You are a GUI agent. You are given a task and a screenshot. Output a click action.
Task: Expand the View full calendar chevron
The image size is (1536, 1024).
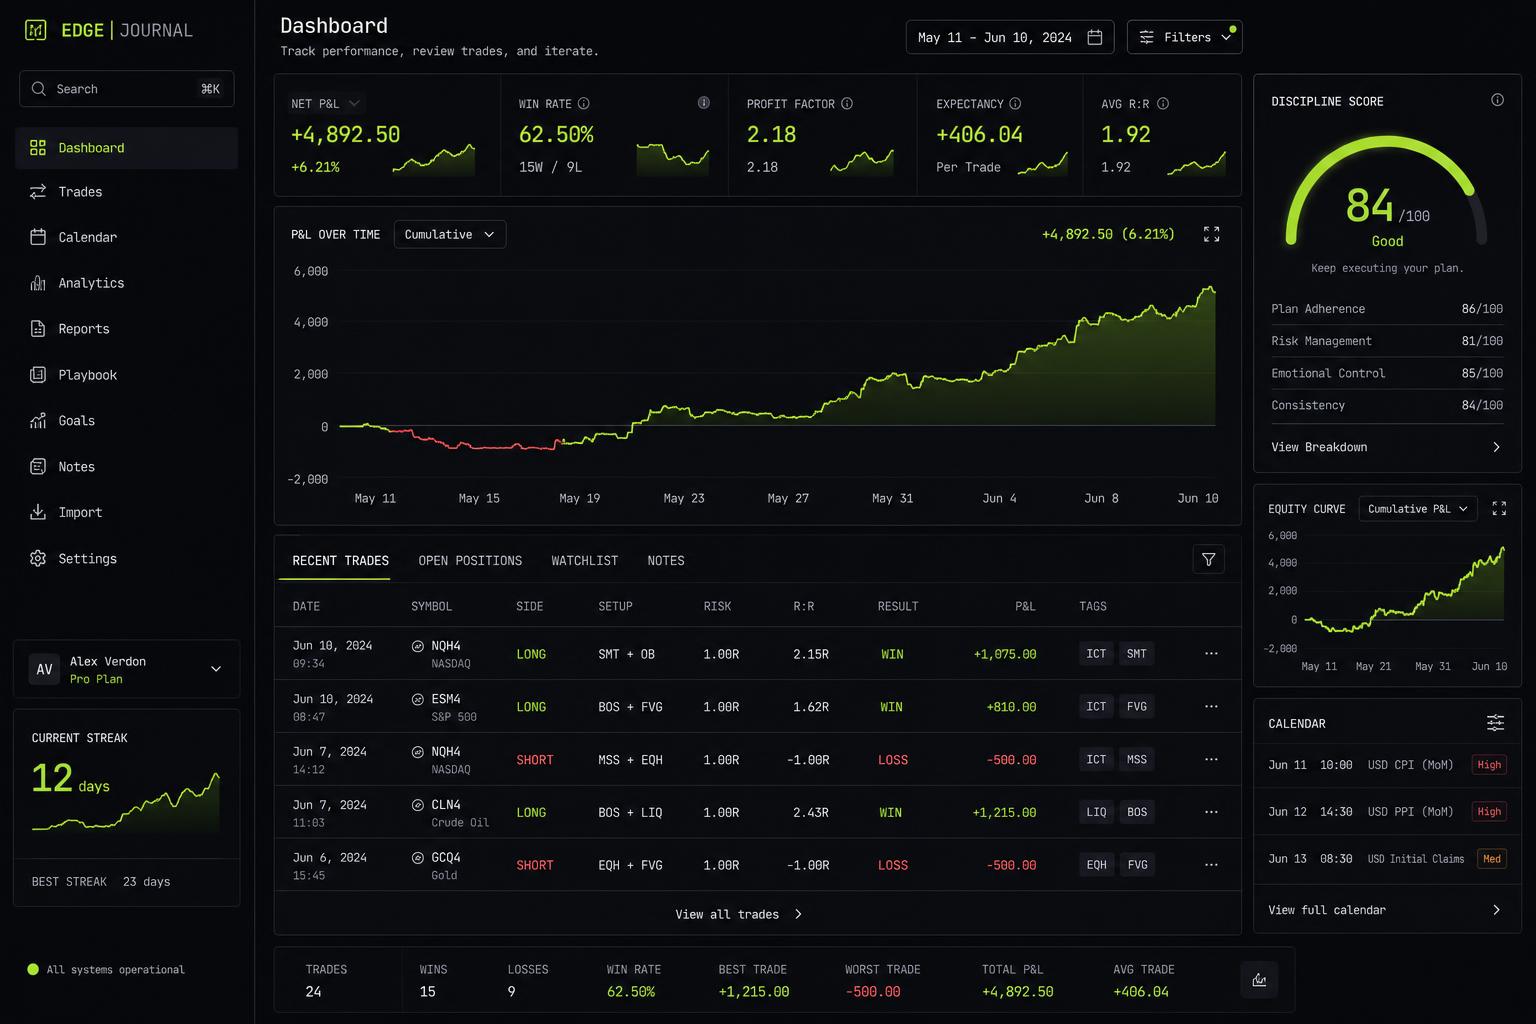[x=1496, y=910]
